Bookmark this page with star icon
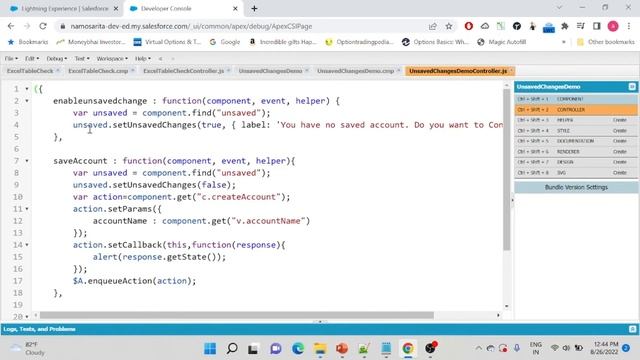Screen dimensions: 640x360 tap(449, 26)
